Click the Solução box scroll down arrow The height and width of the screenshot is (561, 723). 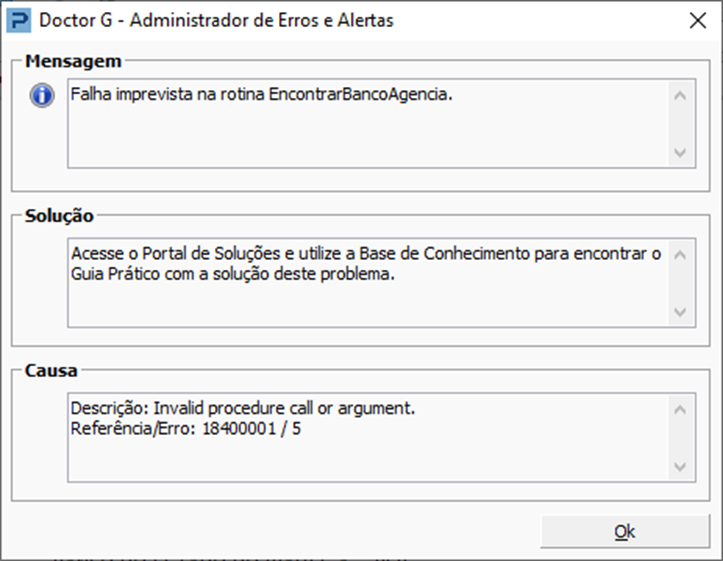(680, 312)
